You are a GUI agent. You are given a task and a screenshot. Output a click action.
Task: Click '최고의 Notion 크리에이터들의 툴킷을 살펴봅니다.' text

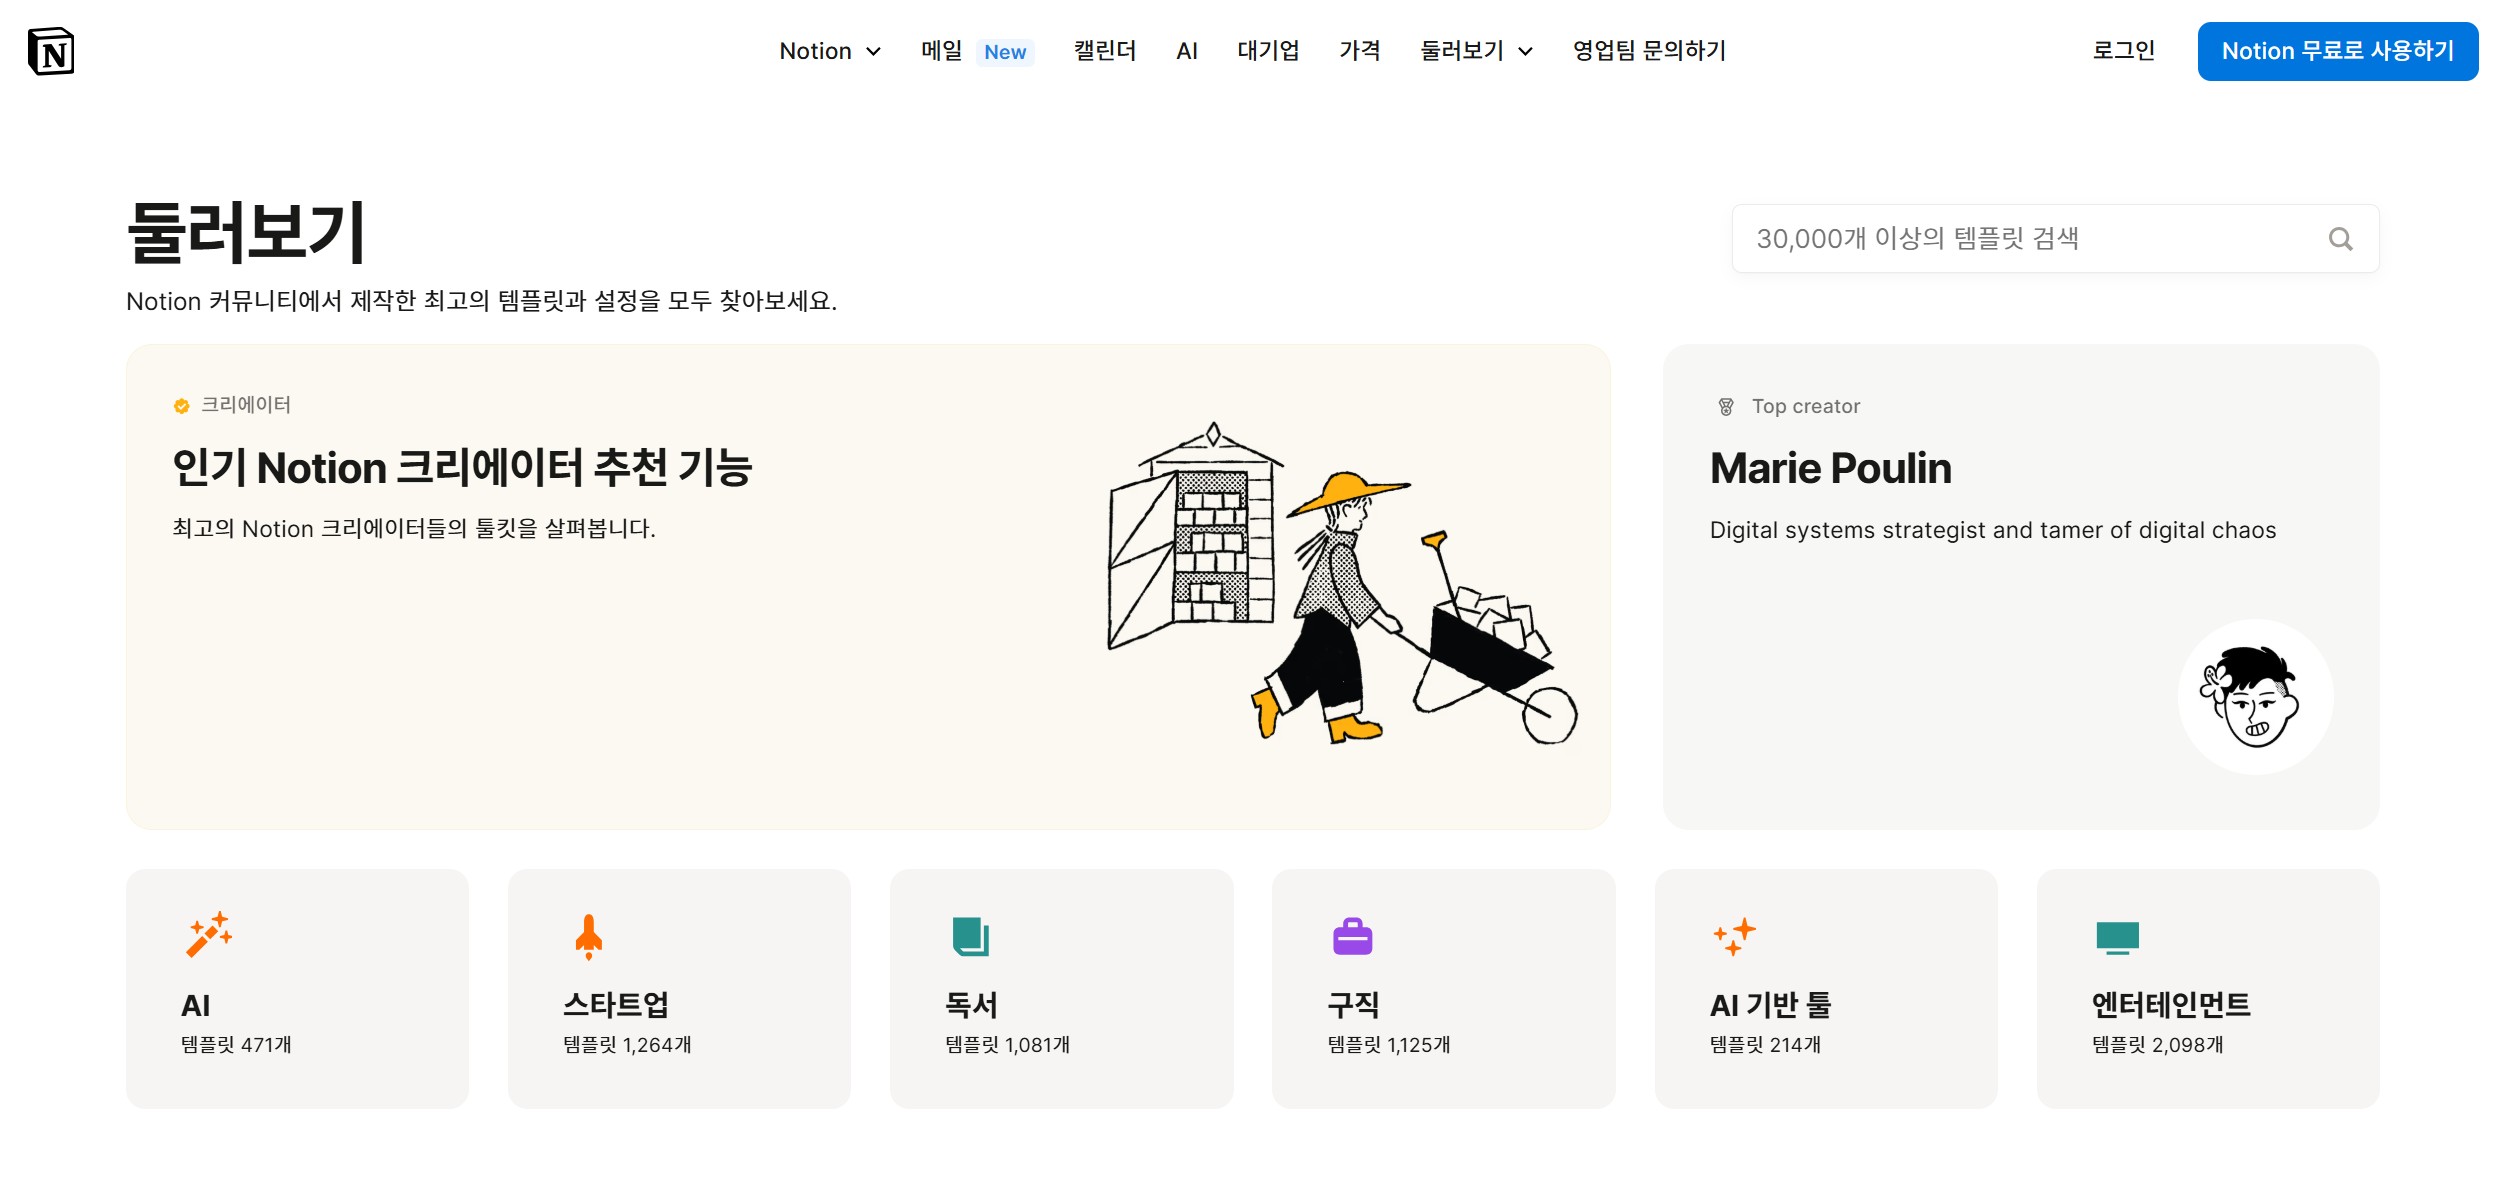point(414,529)
